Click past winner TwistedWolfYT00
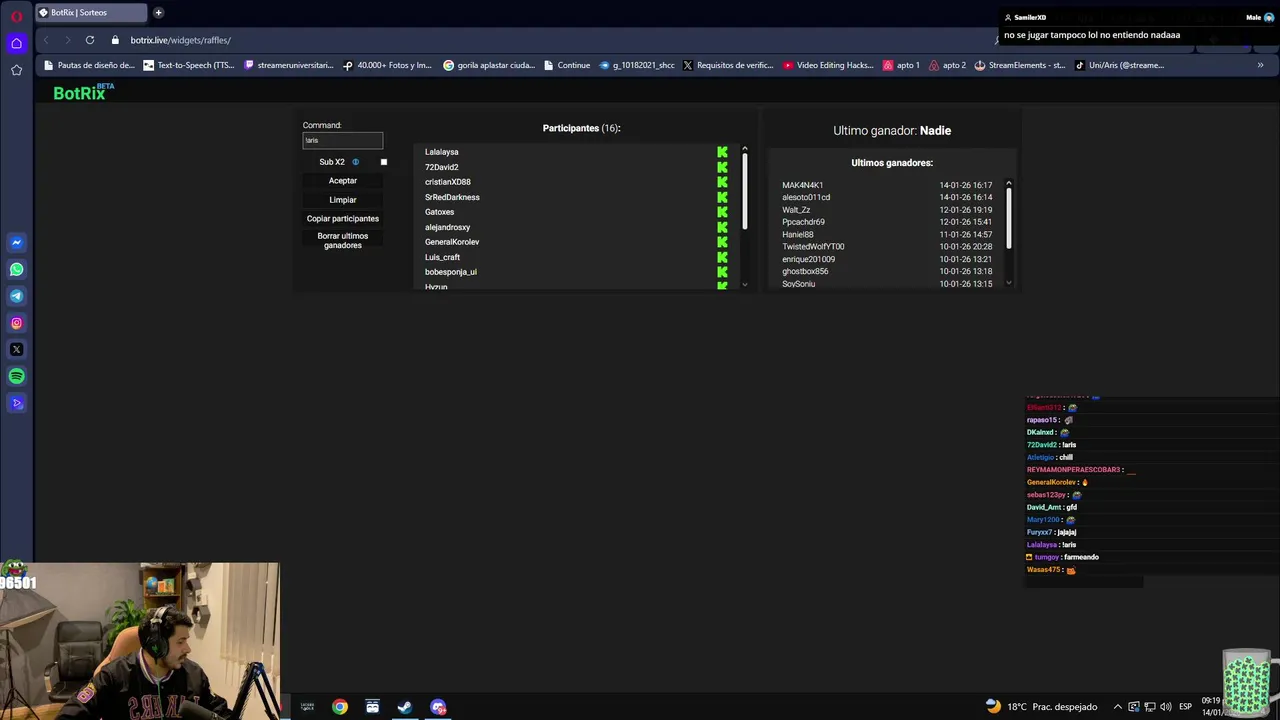 [x=813, y=247]
